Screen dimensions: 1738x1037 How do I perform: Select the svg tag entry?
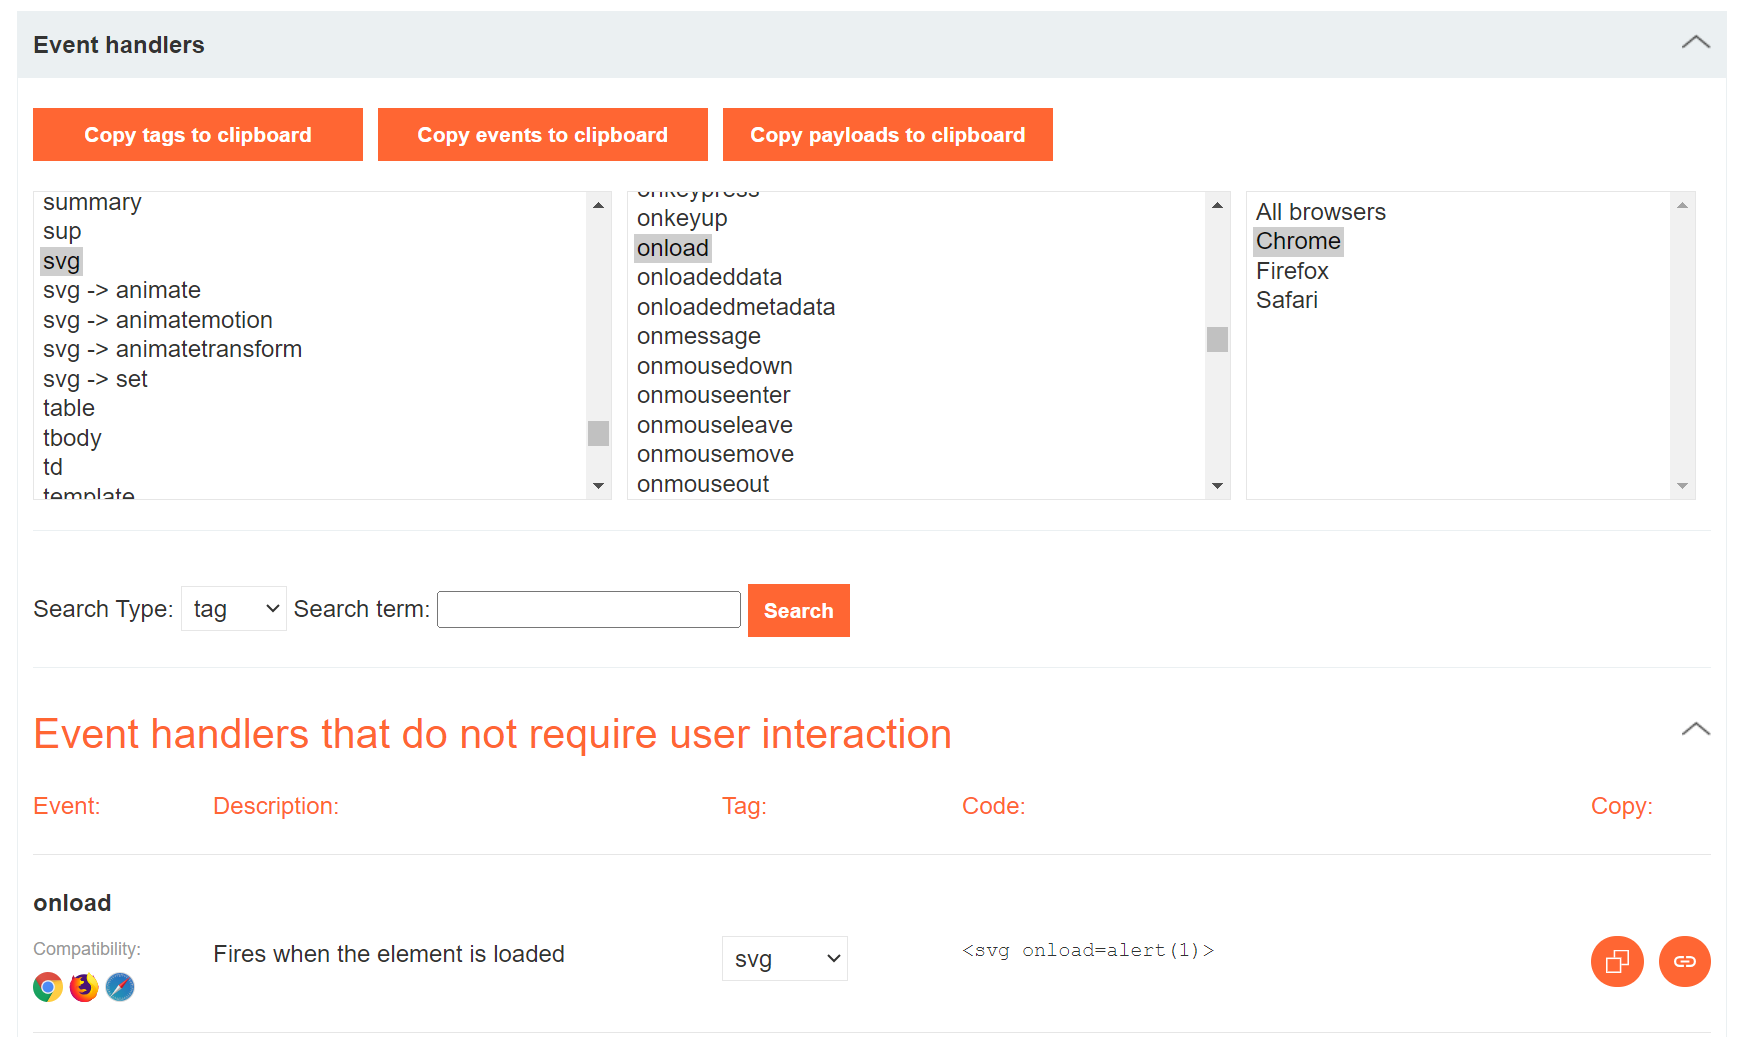[x=61, y=262]
